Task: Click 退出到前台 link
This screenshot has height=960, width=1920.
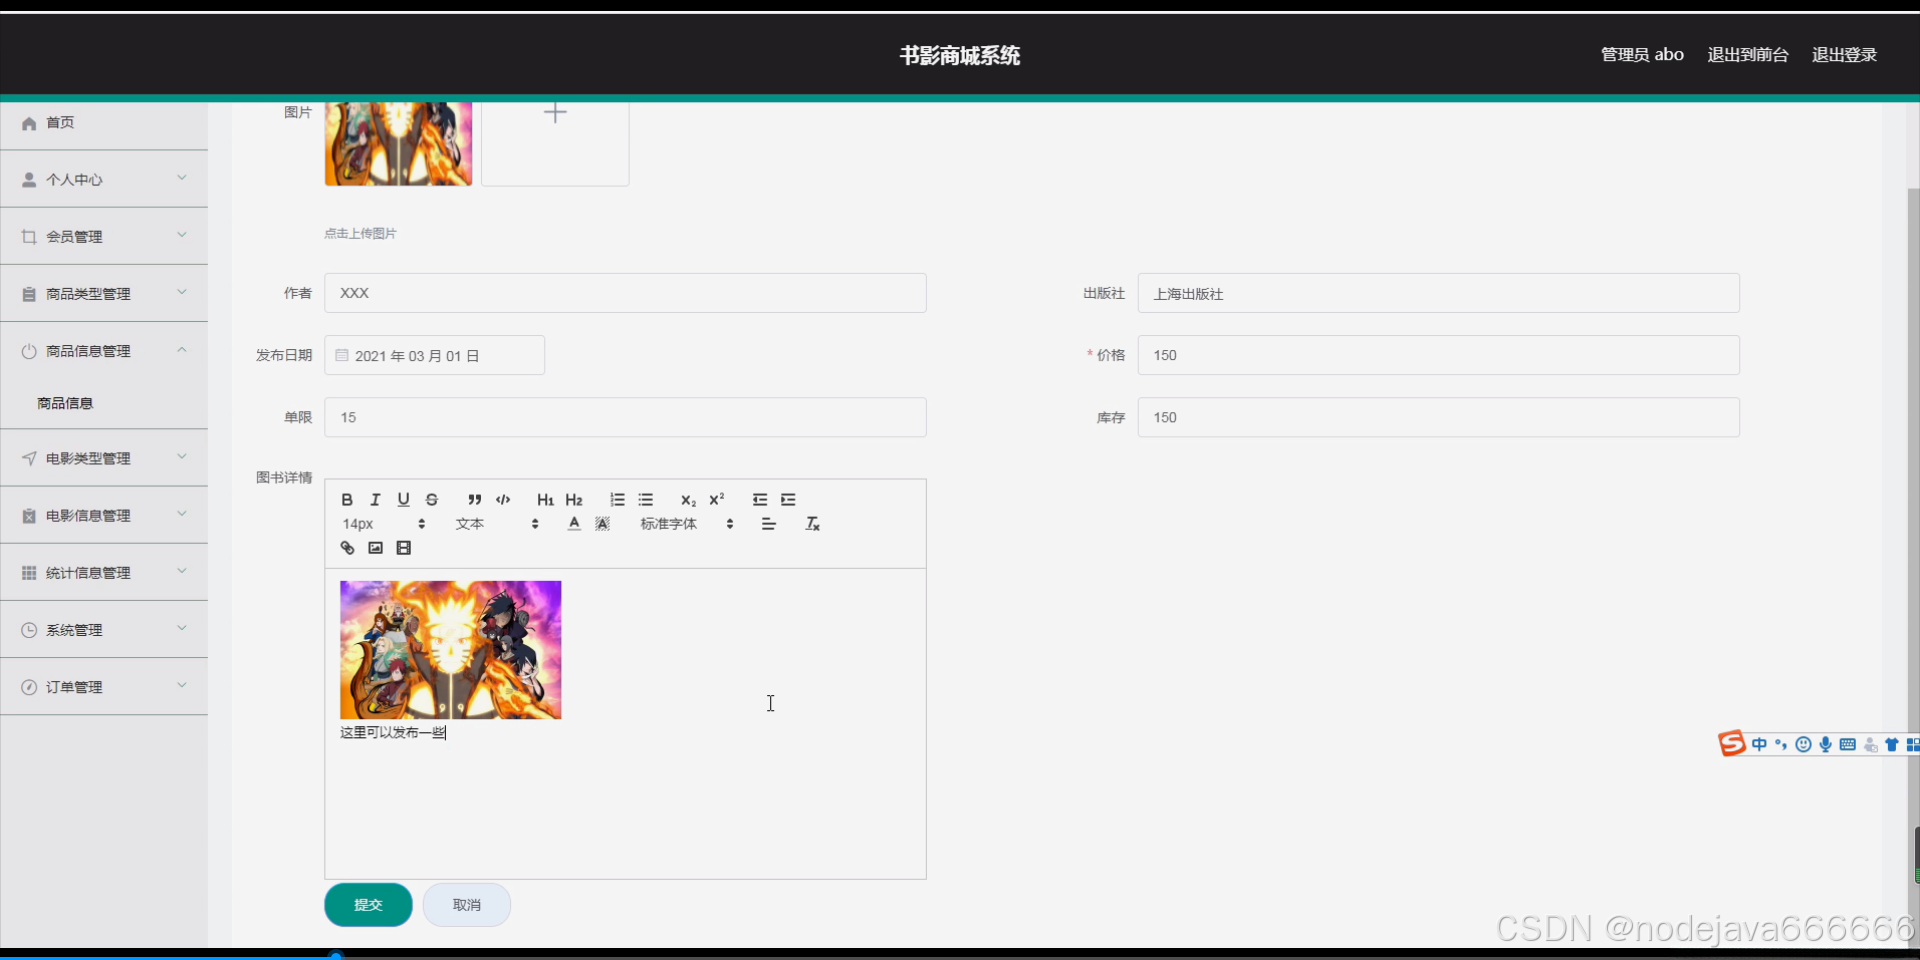Action: (x=1748, y=55)
